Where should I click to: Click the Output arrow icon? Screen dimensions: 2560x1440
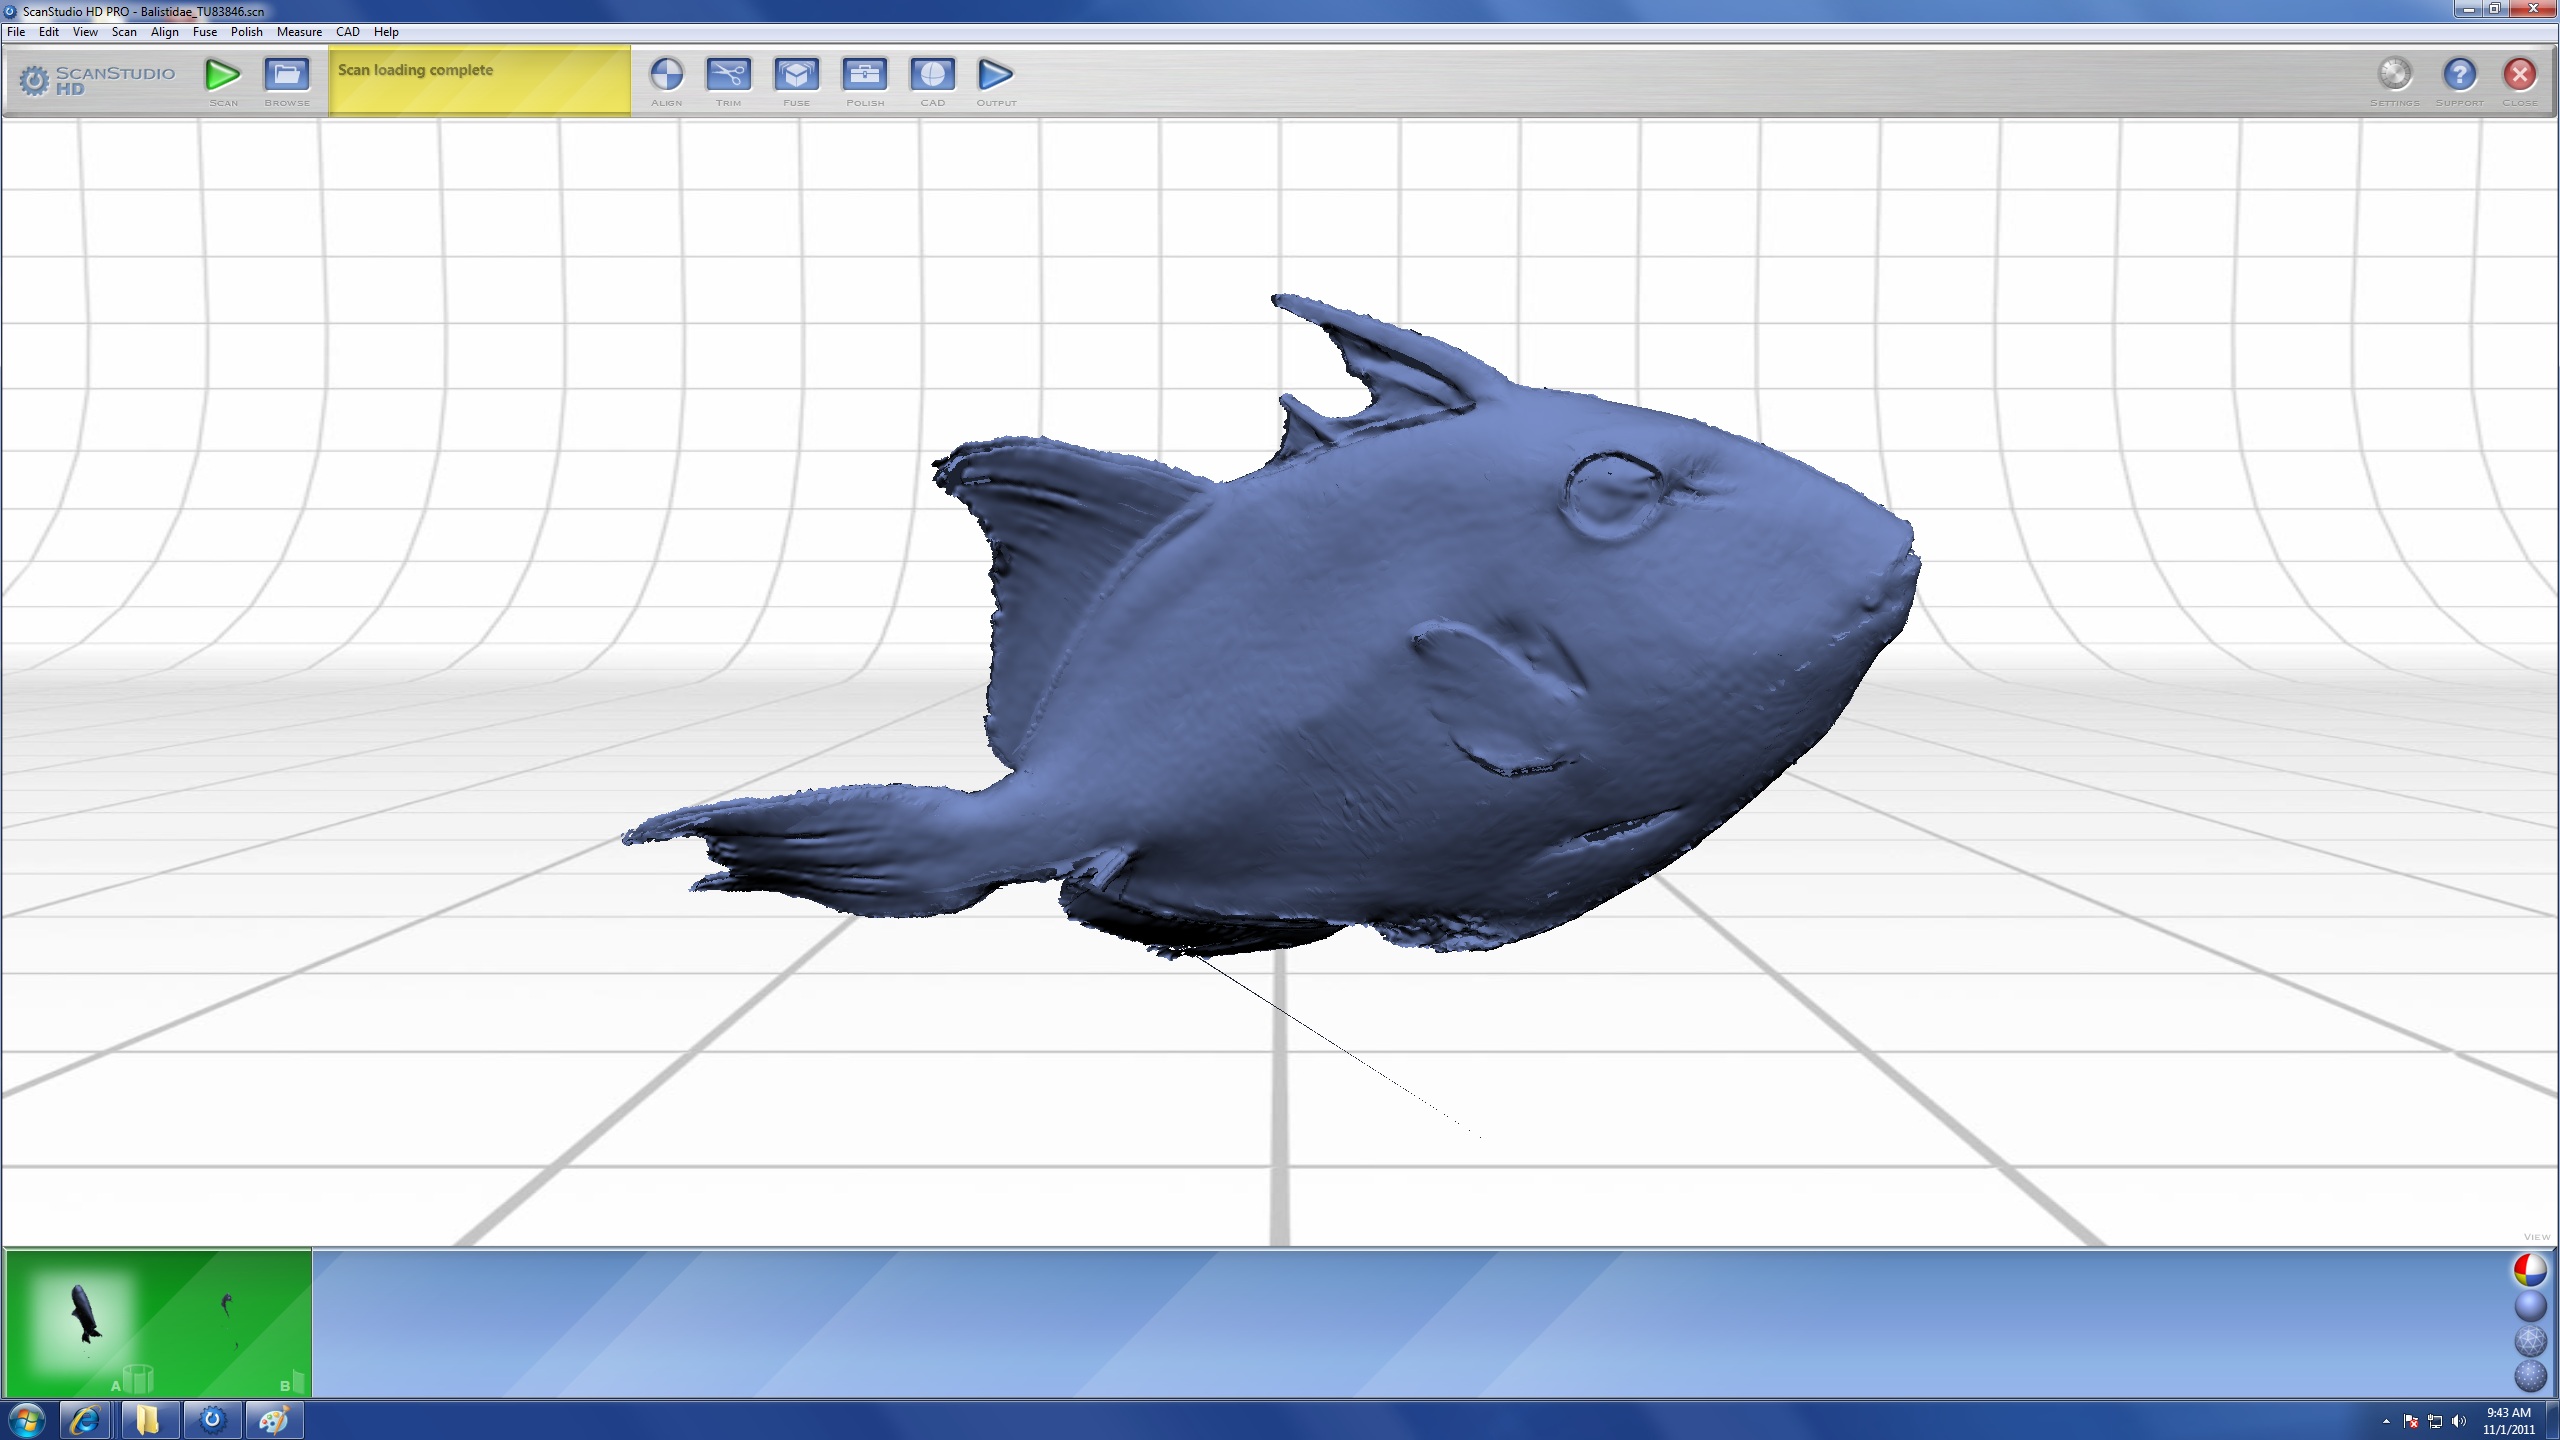pyautogui.click(x=995, y=75)
